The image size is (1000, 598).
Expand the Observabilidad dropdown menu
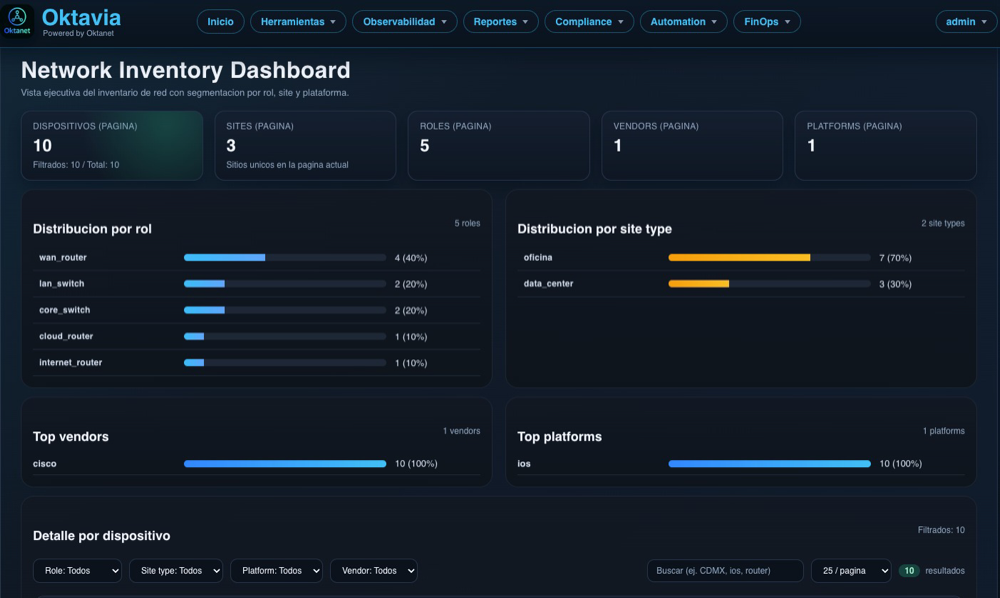pyautogui.click(x=404, y=22)
